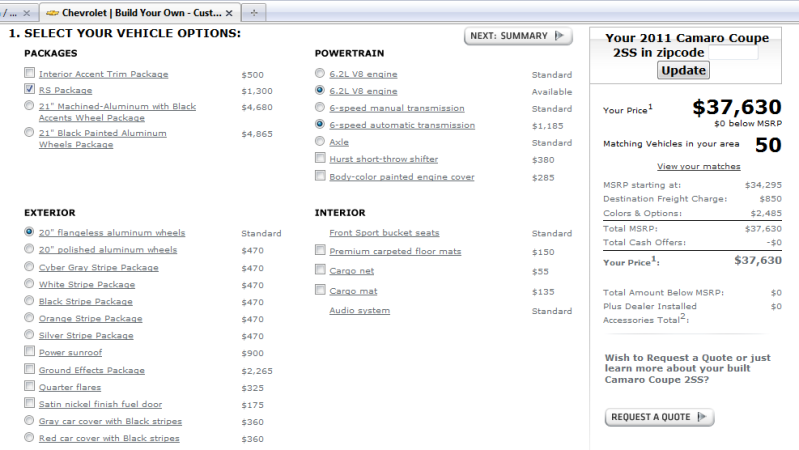
Task: Open the RS Package details link
Action: click(x=66, y=90)
